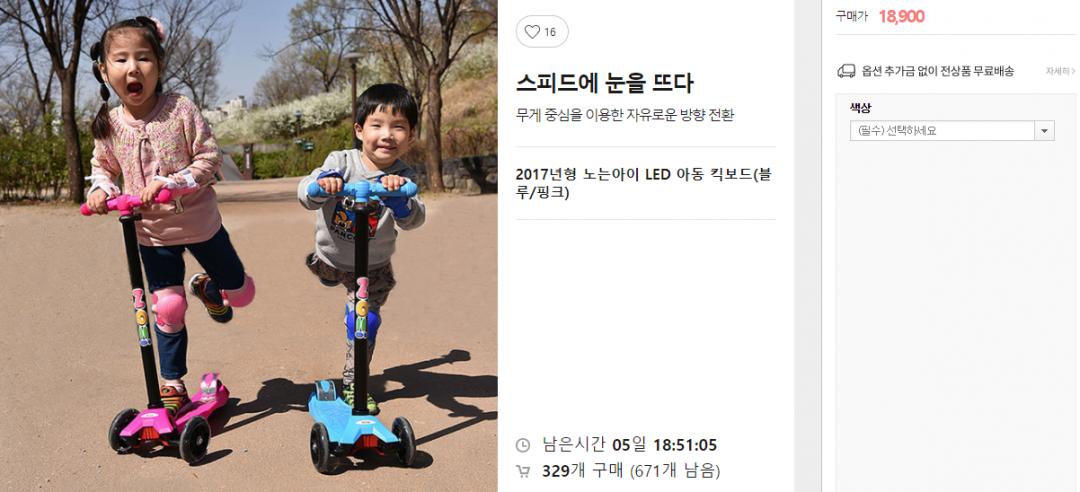Click the arrow button of the 색상 dropdown
Image resolution: width=1080 pixels, height=492 pixels.
pos(1044,131)
